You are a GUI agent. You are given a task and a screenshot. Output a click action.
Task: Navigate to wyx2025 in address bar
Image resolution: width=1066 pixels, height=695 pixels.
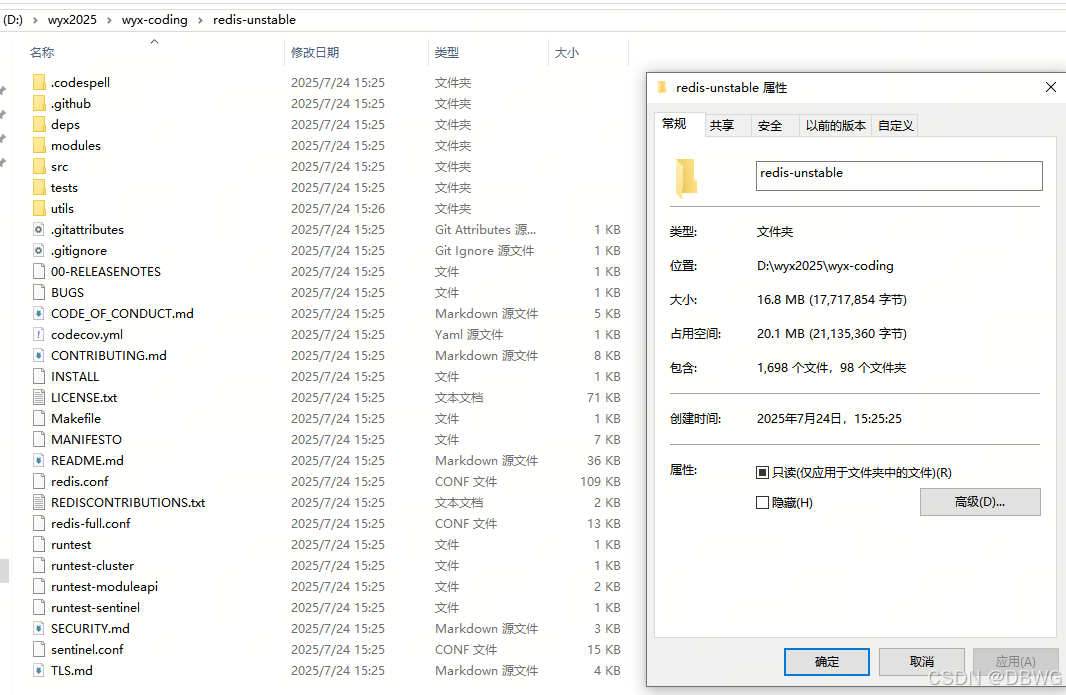[x=72, y=20]
